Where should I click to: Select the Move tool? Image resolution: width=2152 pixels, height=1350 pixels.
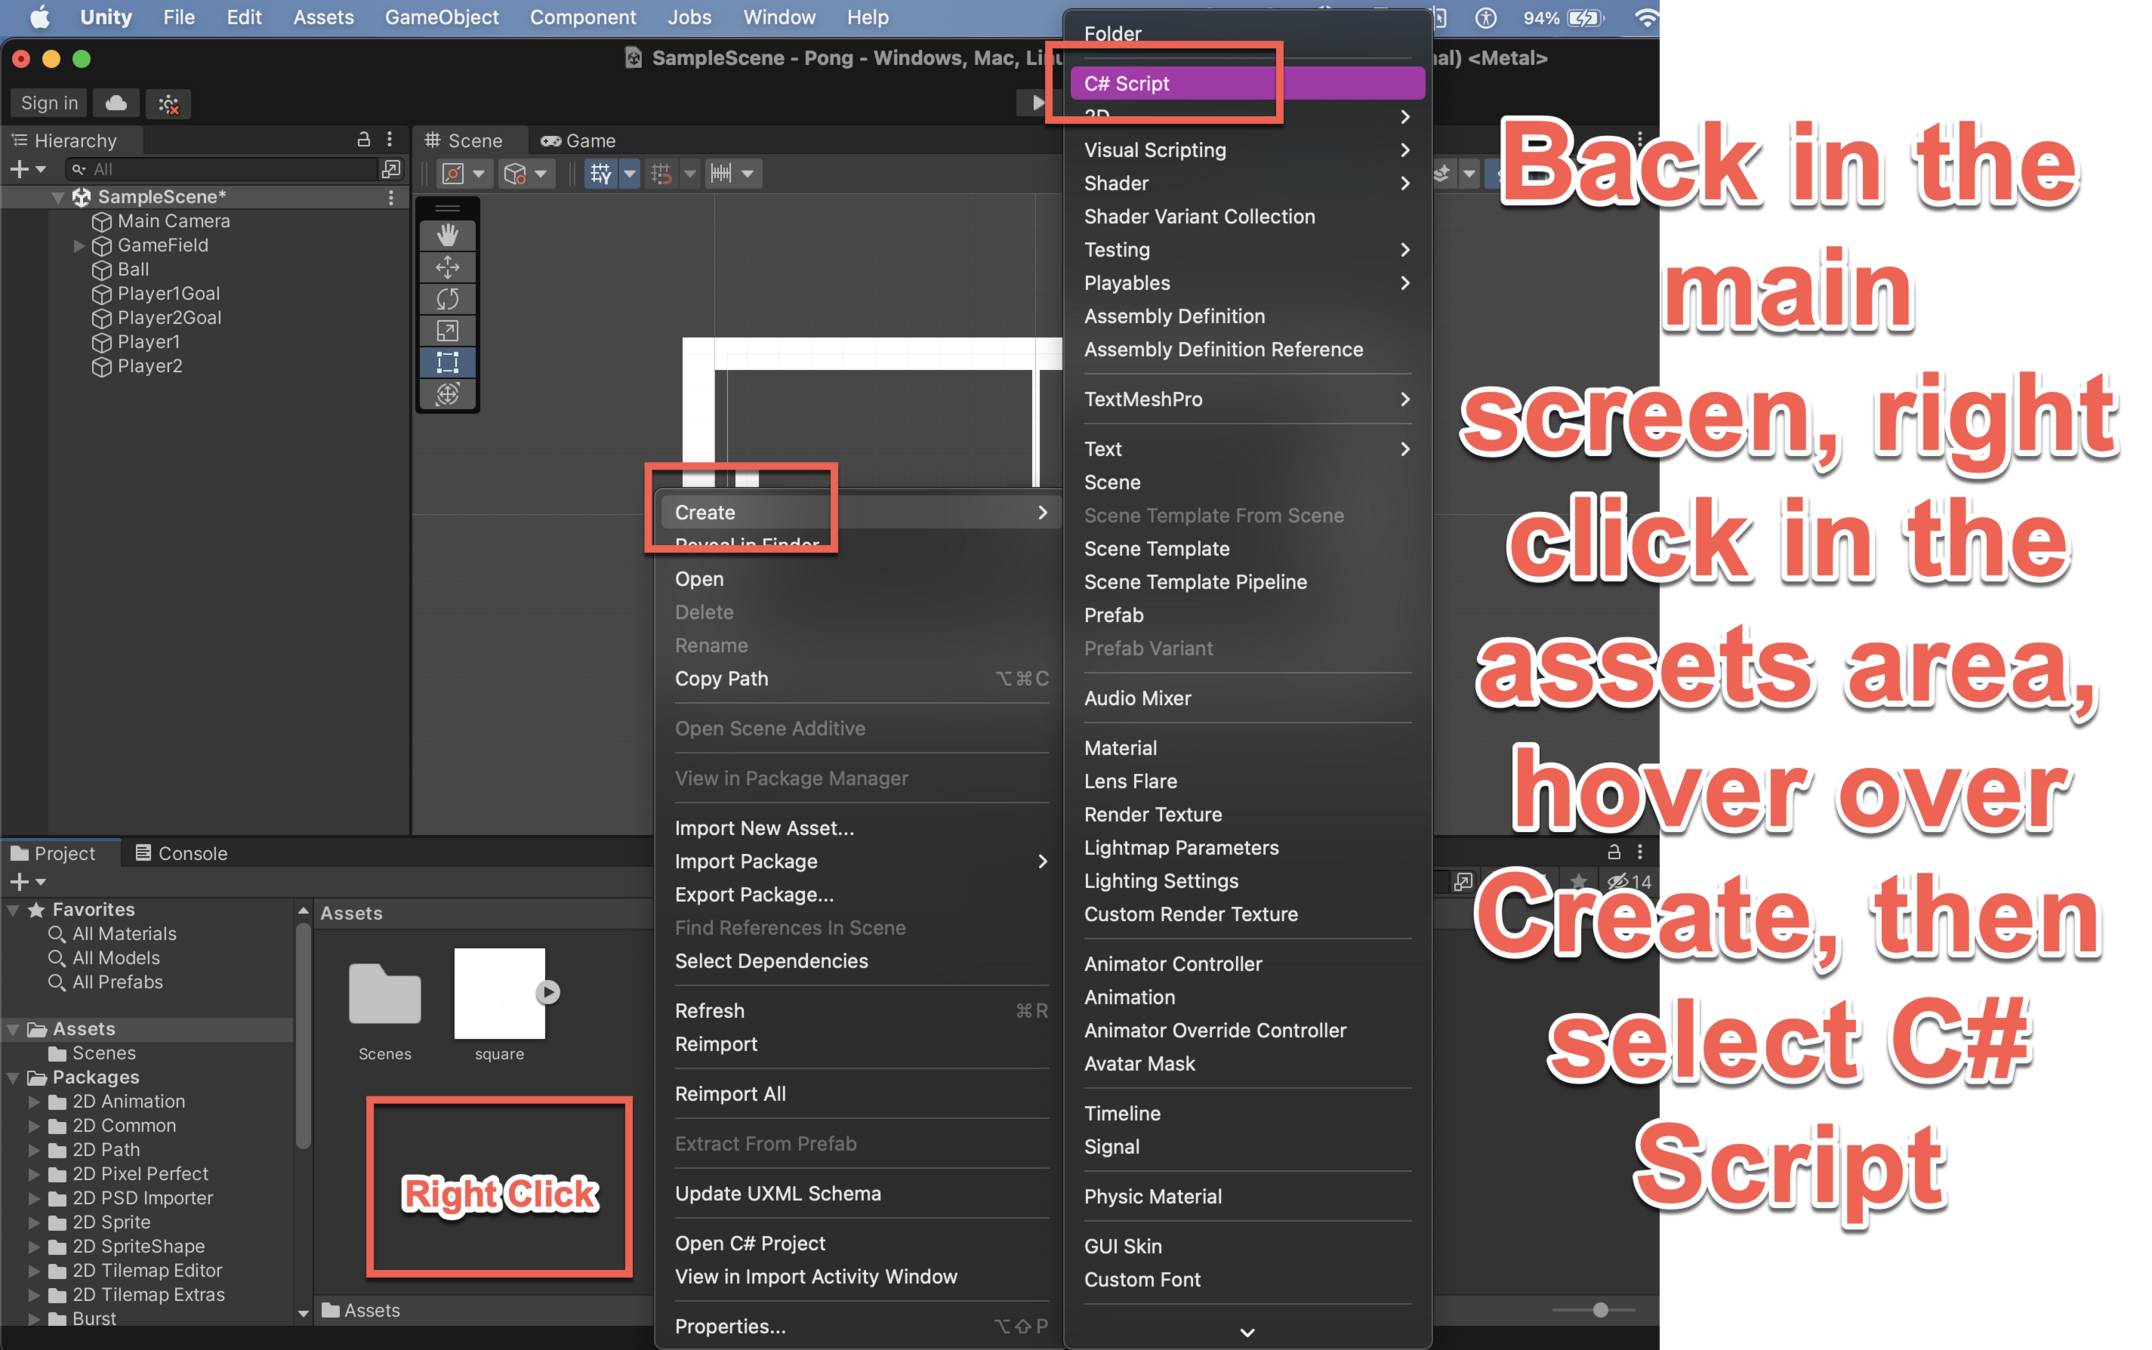(447, 267)
